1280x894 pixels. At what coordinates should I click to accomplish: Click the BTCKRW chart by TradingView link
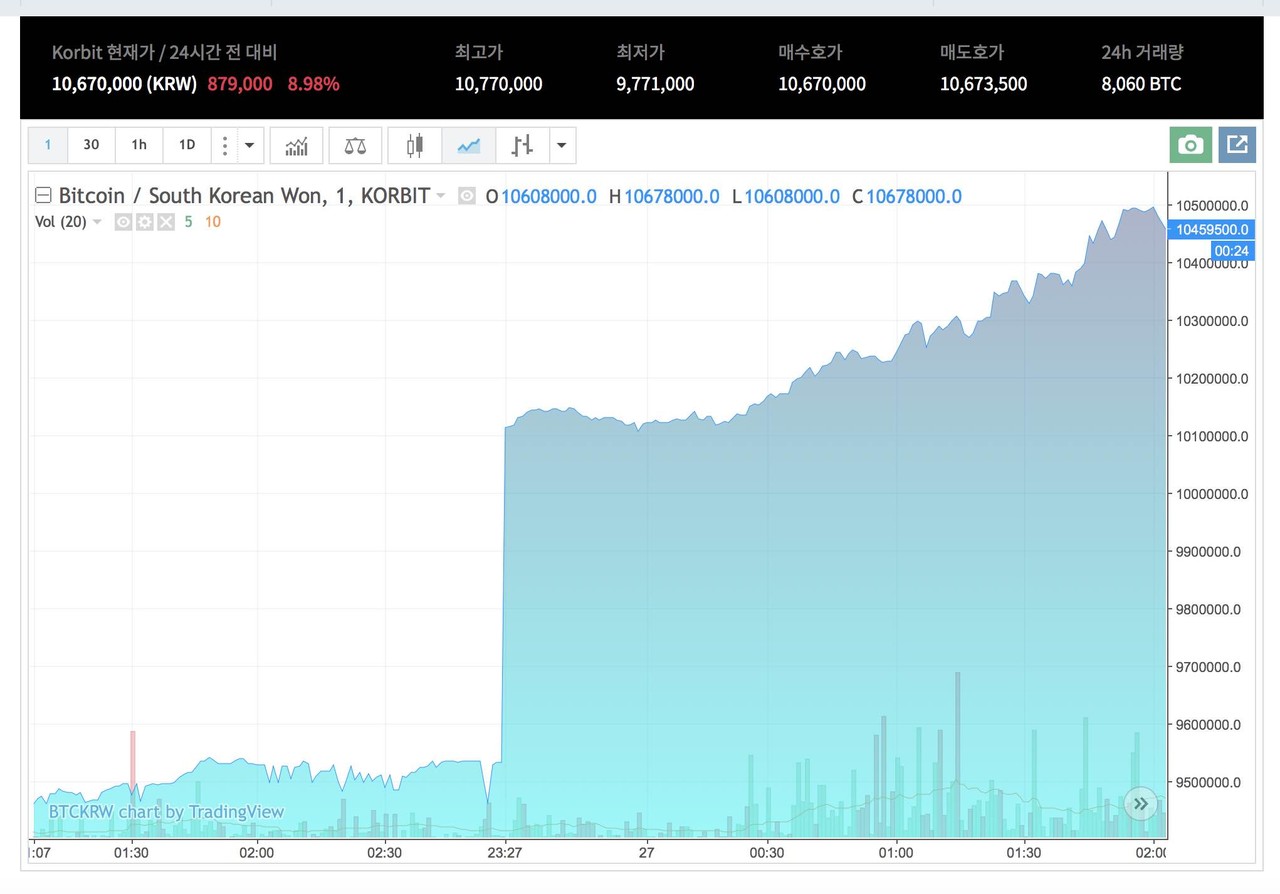coord(166,812)
